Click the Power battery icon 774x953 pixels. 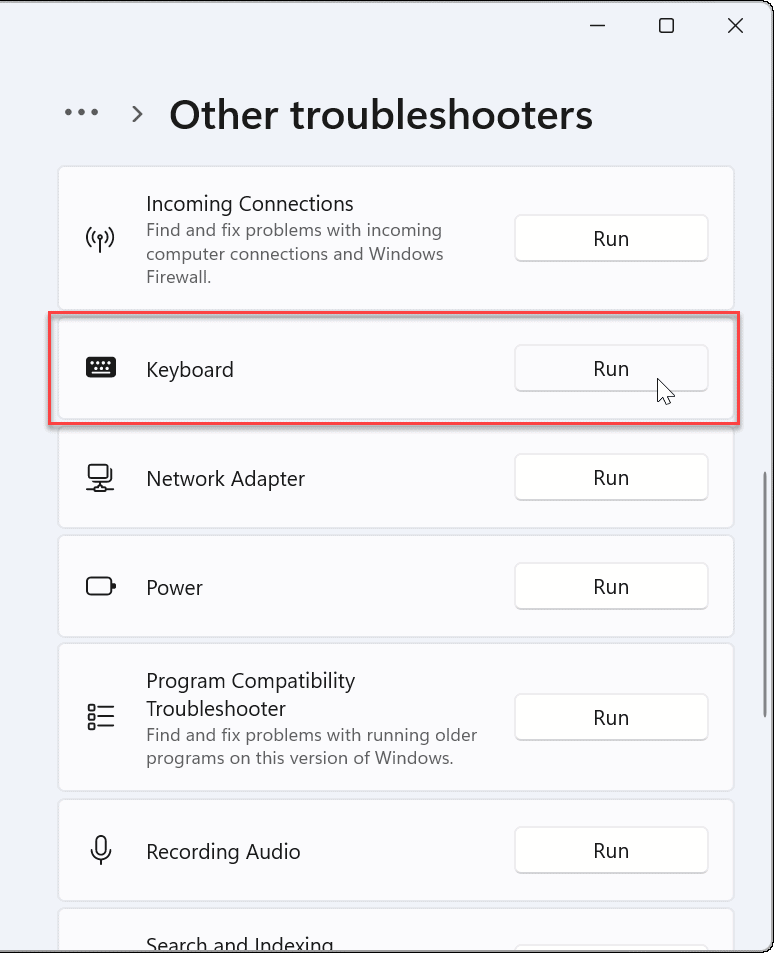coord(100,587)
